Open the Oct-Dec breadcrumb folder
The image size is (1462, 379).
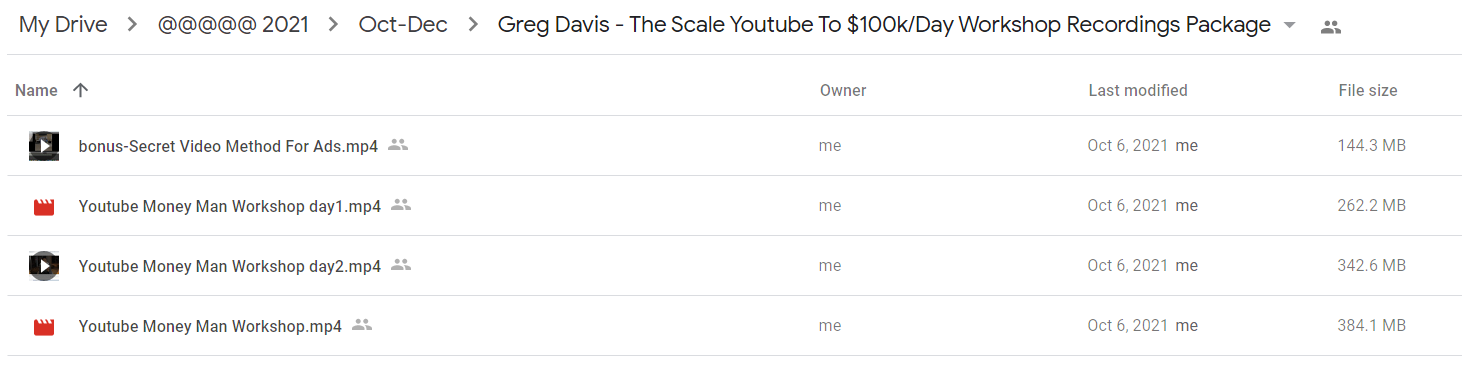pyautogui.click(x=403, y=25)
